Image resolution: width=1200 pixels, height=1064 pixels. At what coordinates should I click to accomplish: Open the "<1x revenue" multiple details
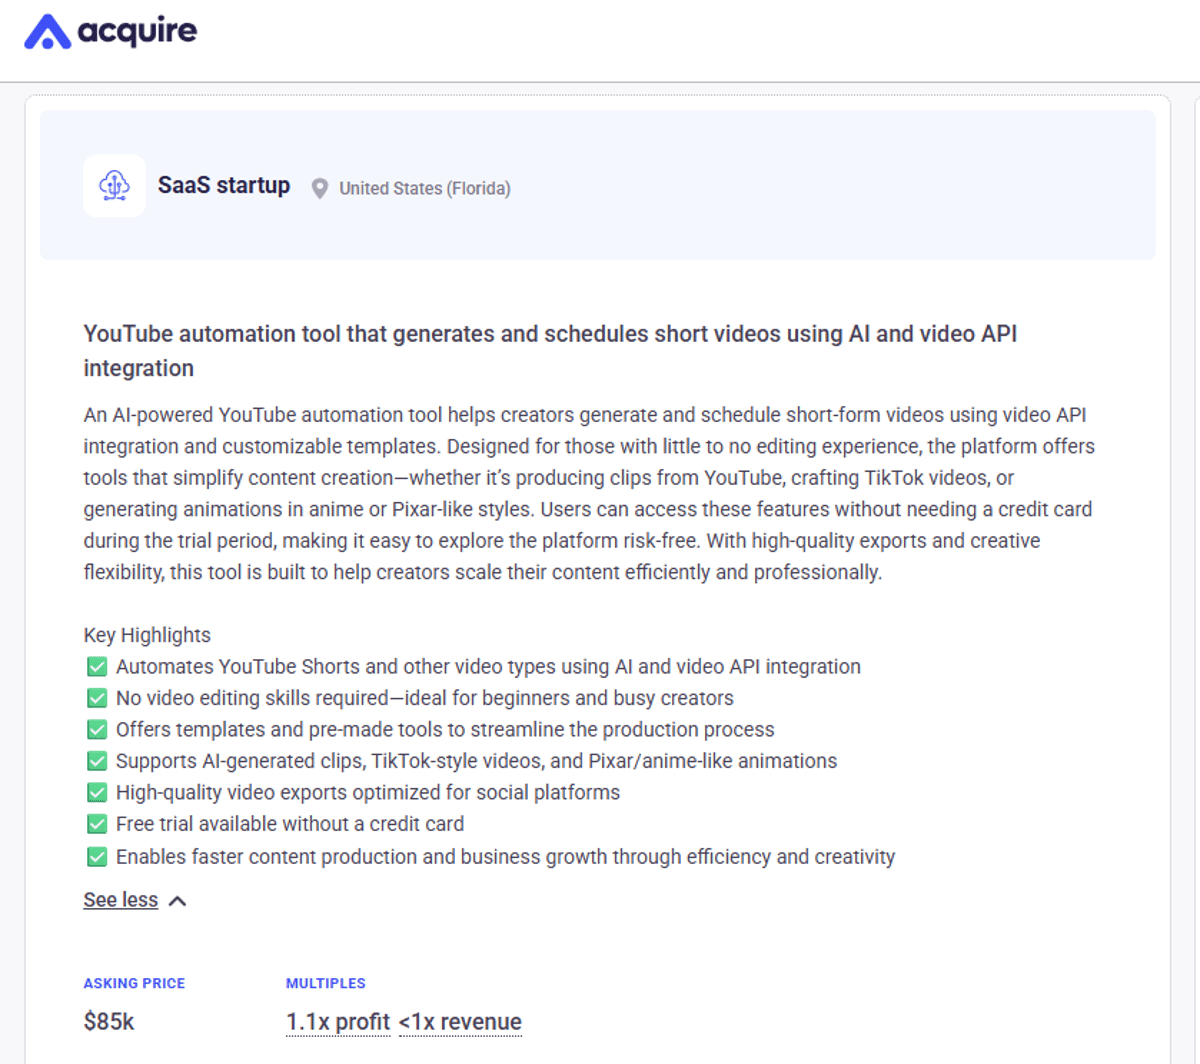click(x=460, y=1021)
